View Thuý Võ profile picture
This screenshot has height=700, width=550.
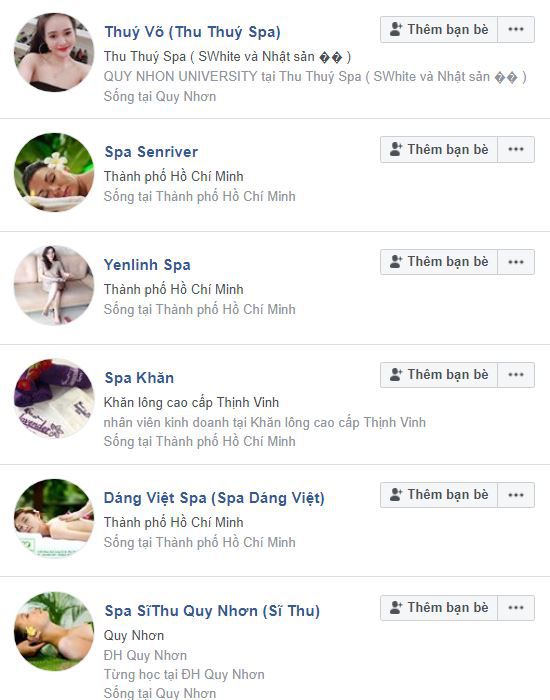coord(54,53)
